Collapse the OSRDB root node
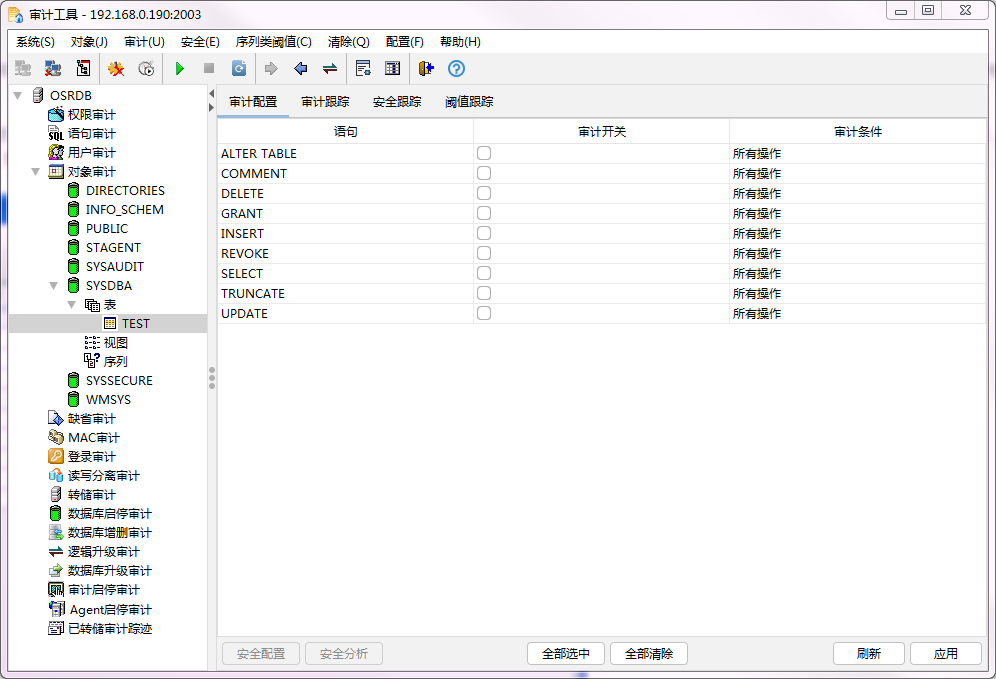996x679 pixels. coord(18,95)
